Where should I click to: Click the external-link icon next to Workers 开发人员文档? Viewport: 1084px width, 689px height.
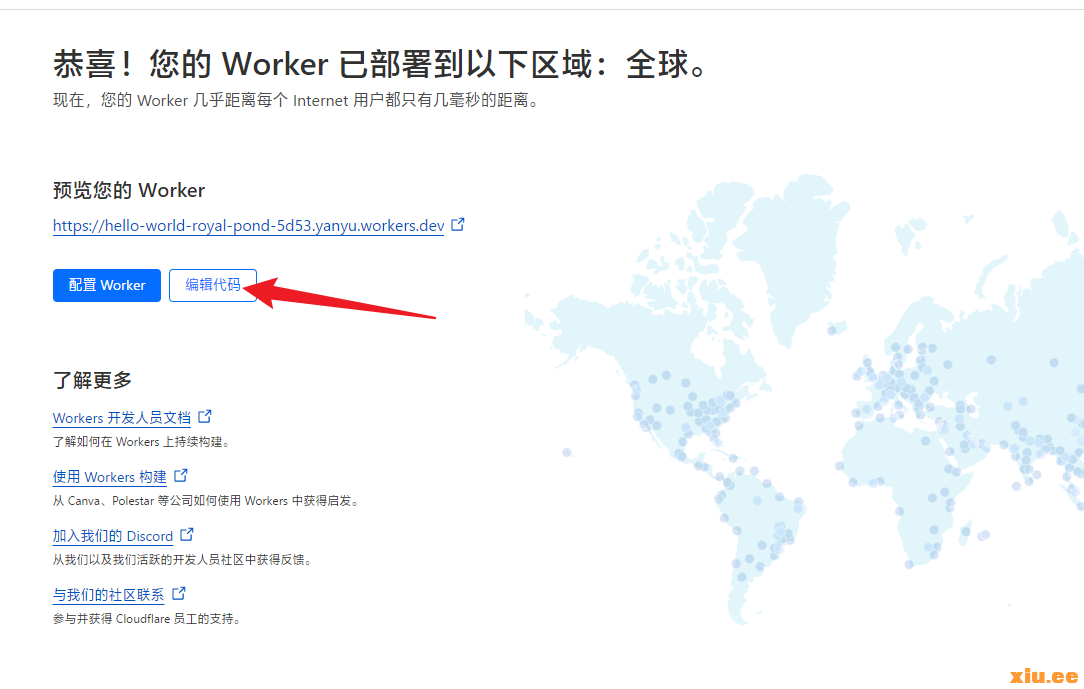tap(205, 416)
